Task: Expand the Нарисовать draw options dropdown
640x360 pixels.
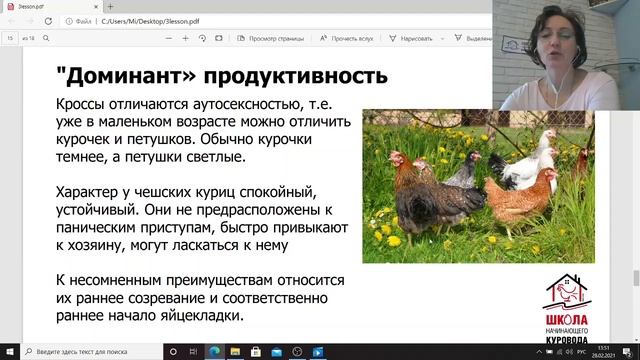Action: coord(442,38)
